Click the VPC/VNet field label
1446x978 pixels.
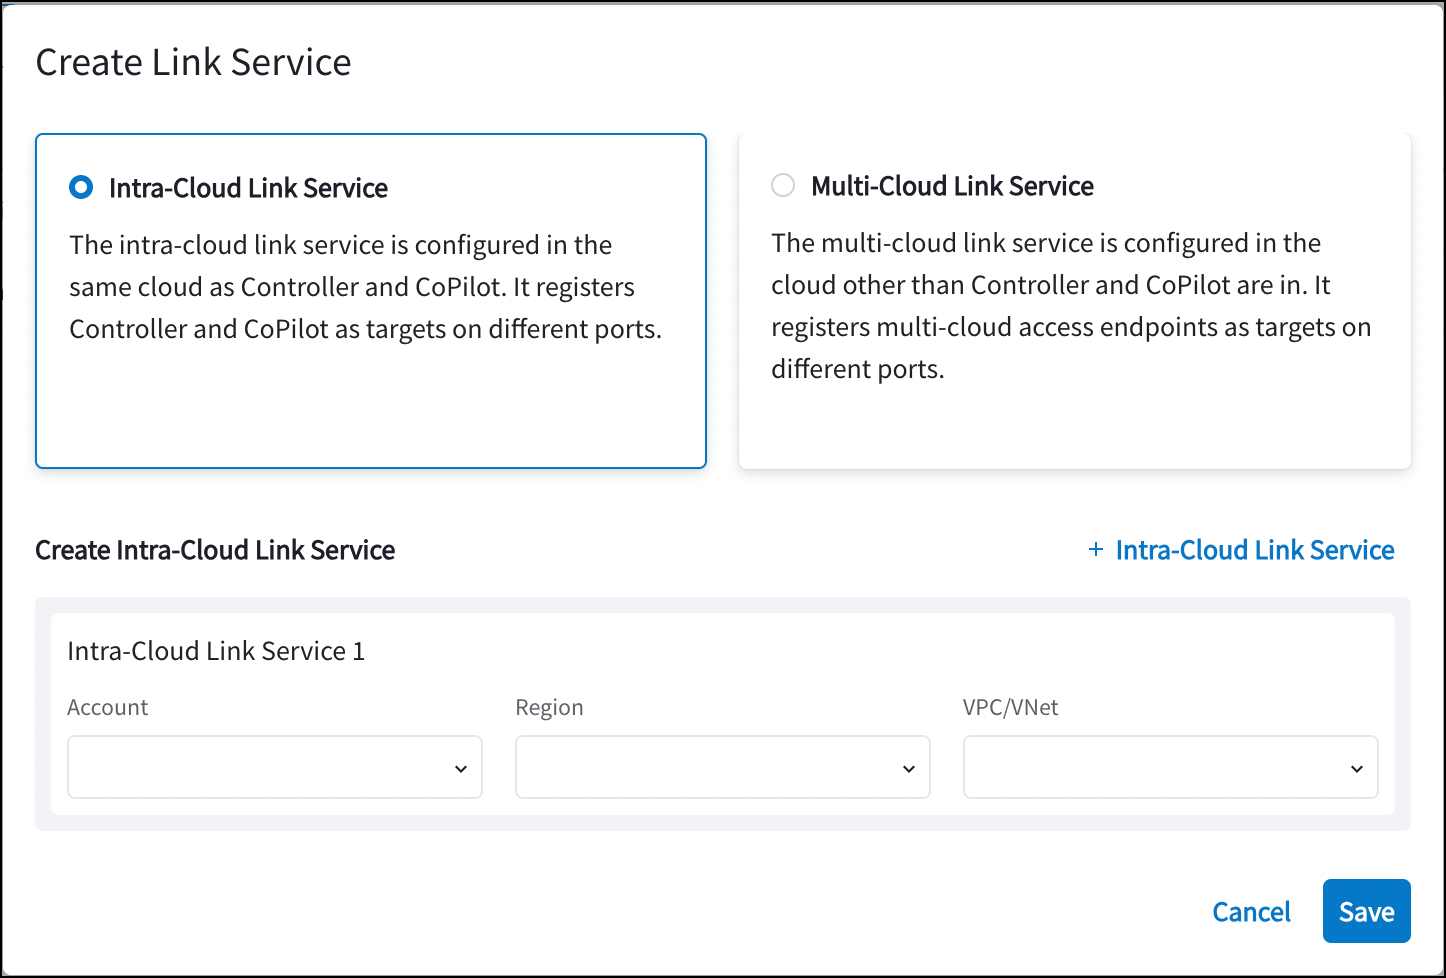pos(1010,707)
